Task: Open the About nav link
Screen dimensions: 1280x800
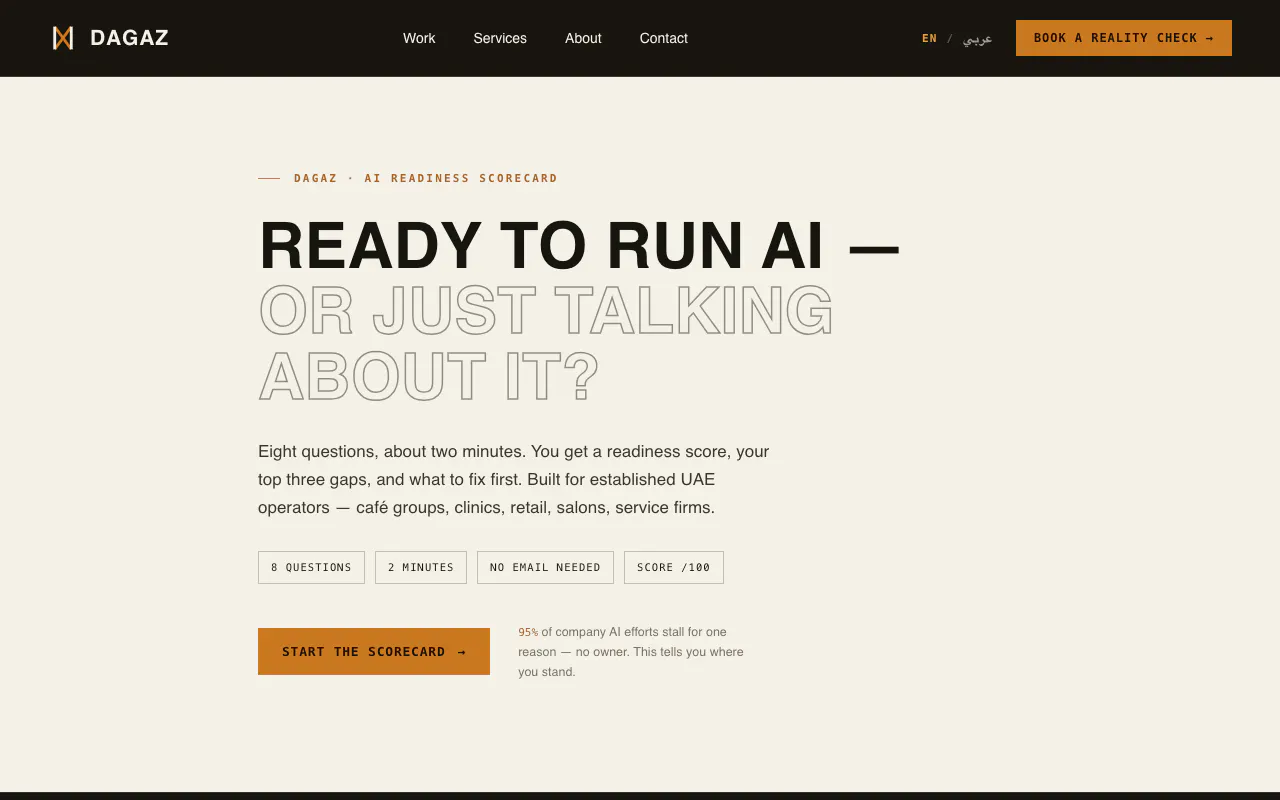Action: [x=583, y=38]
